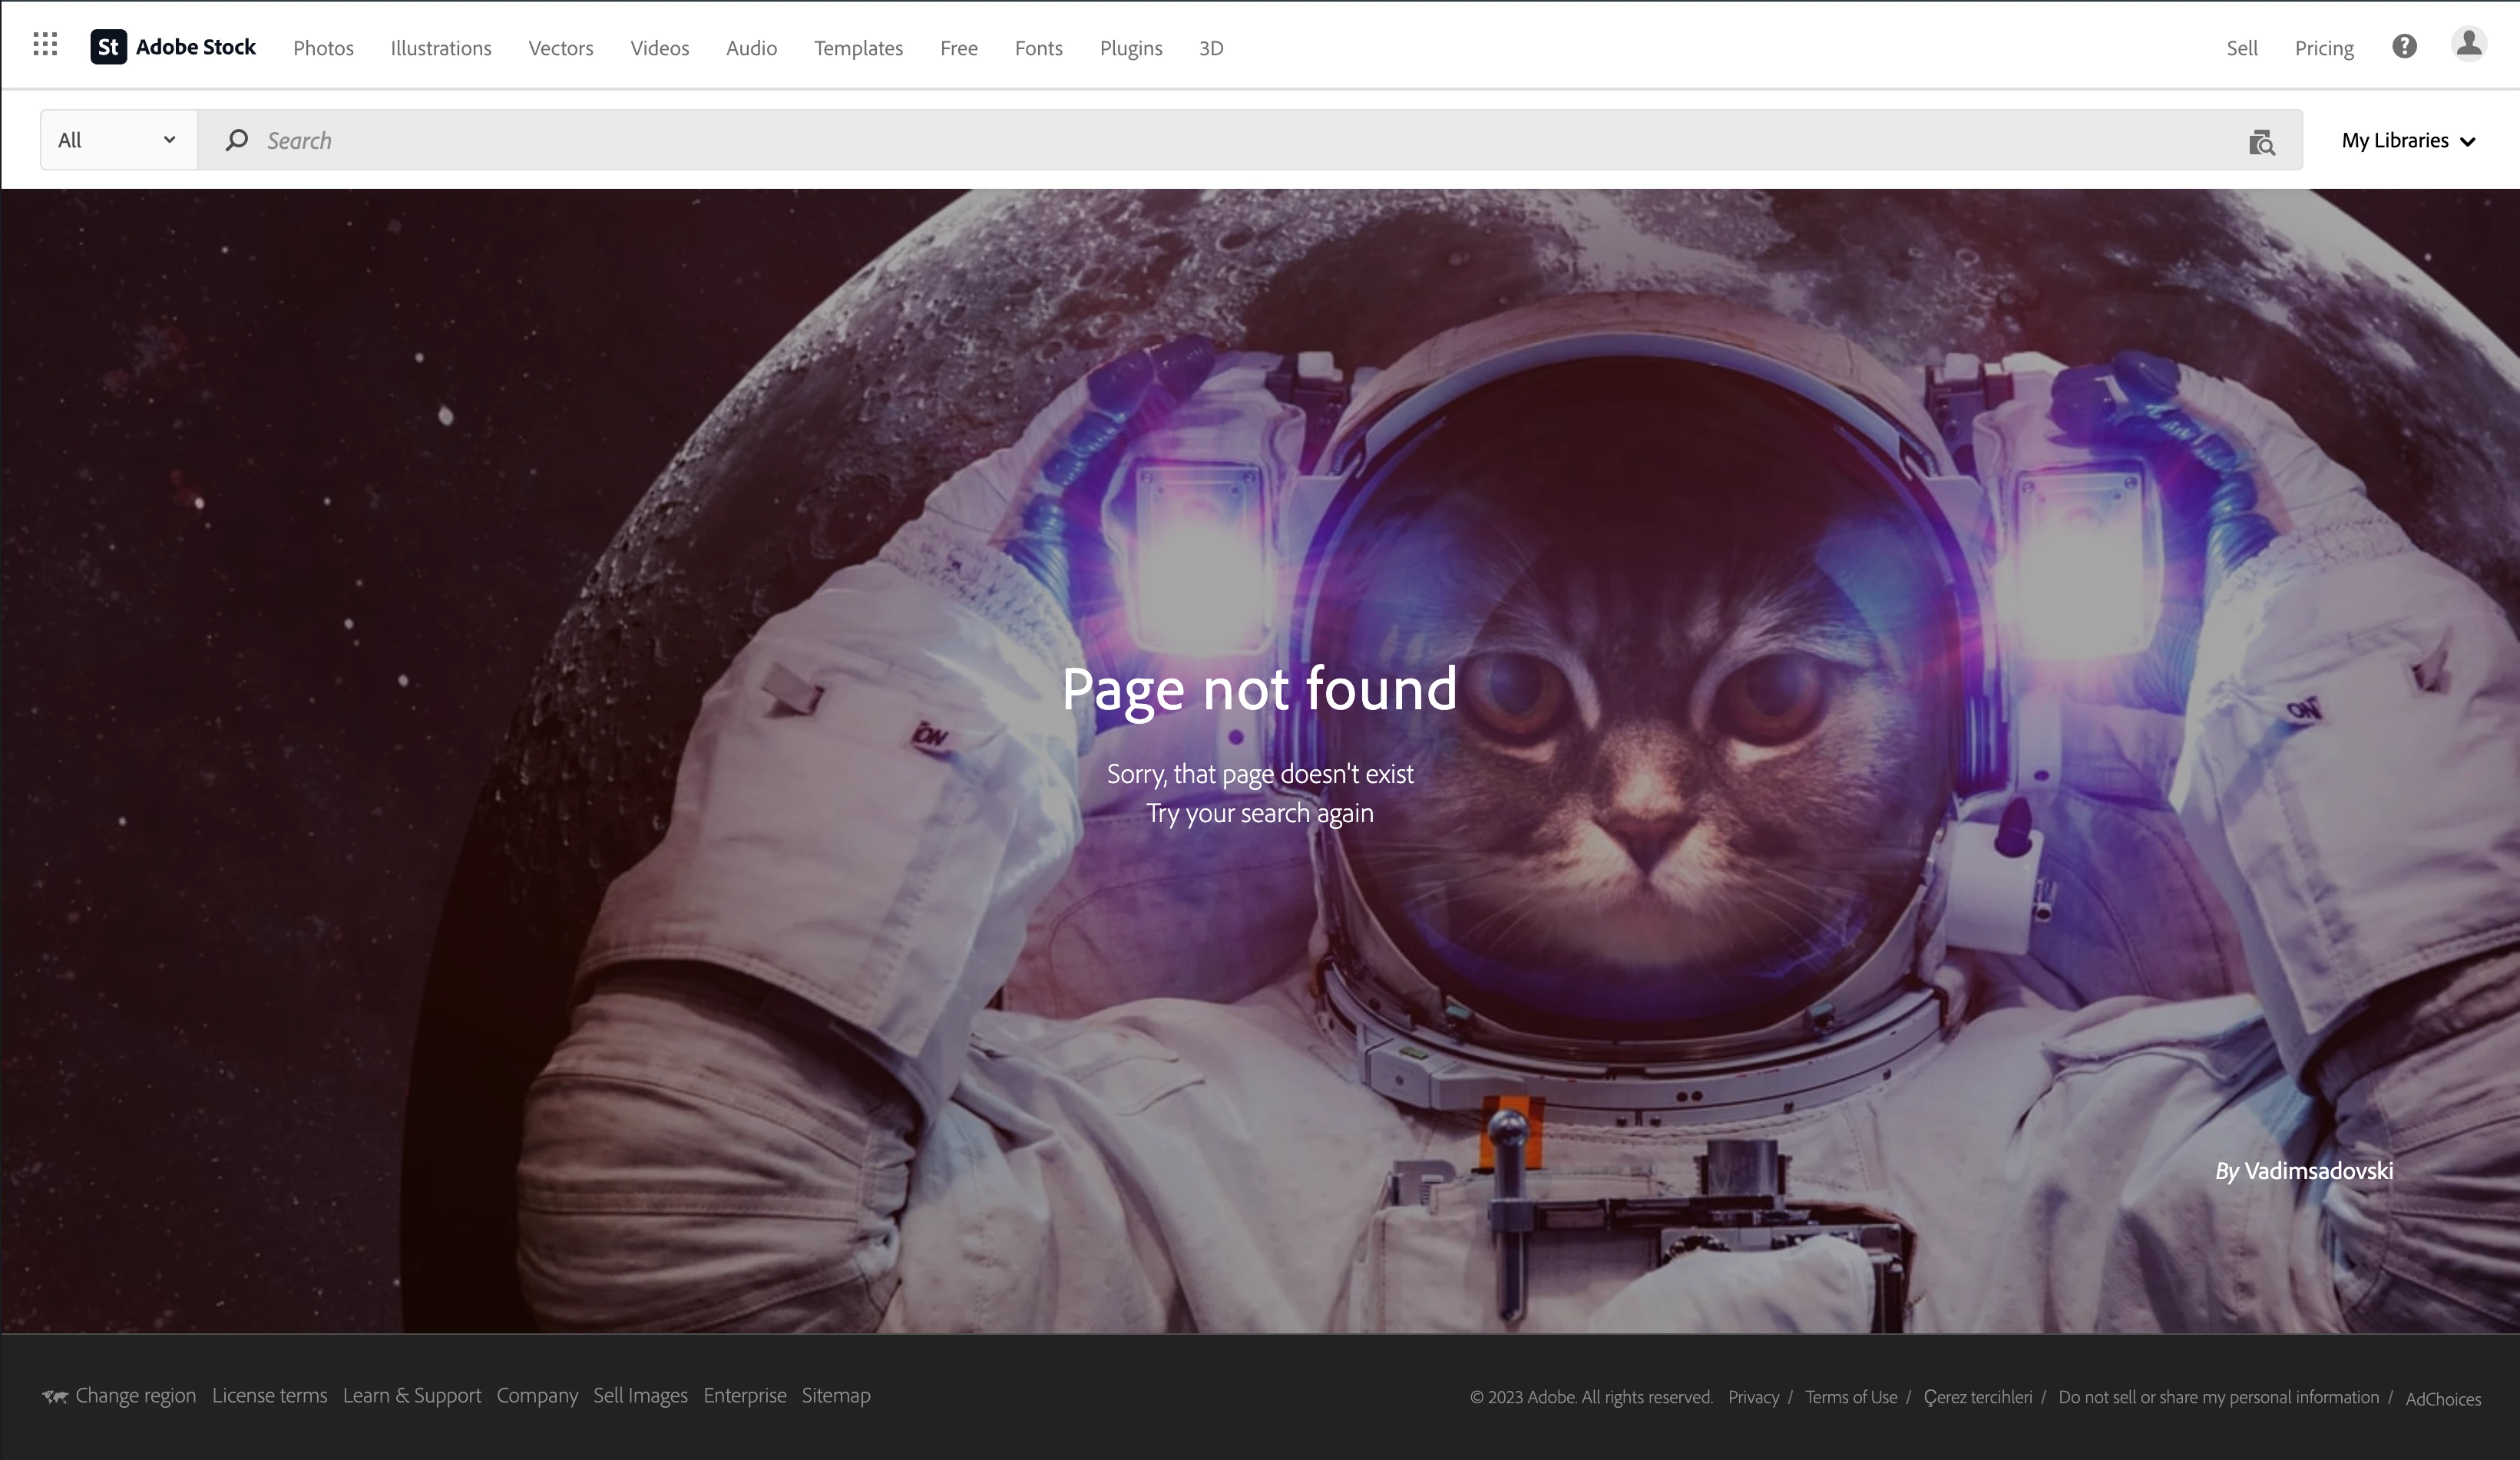Open the Templates navigation menu
The width and height of the screenshot is (2520, 1460).
[x=858, y=48]
